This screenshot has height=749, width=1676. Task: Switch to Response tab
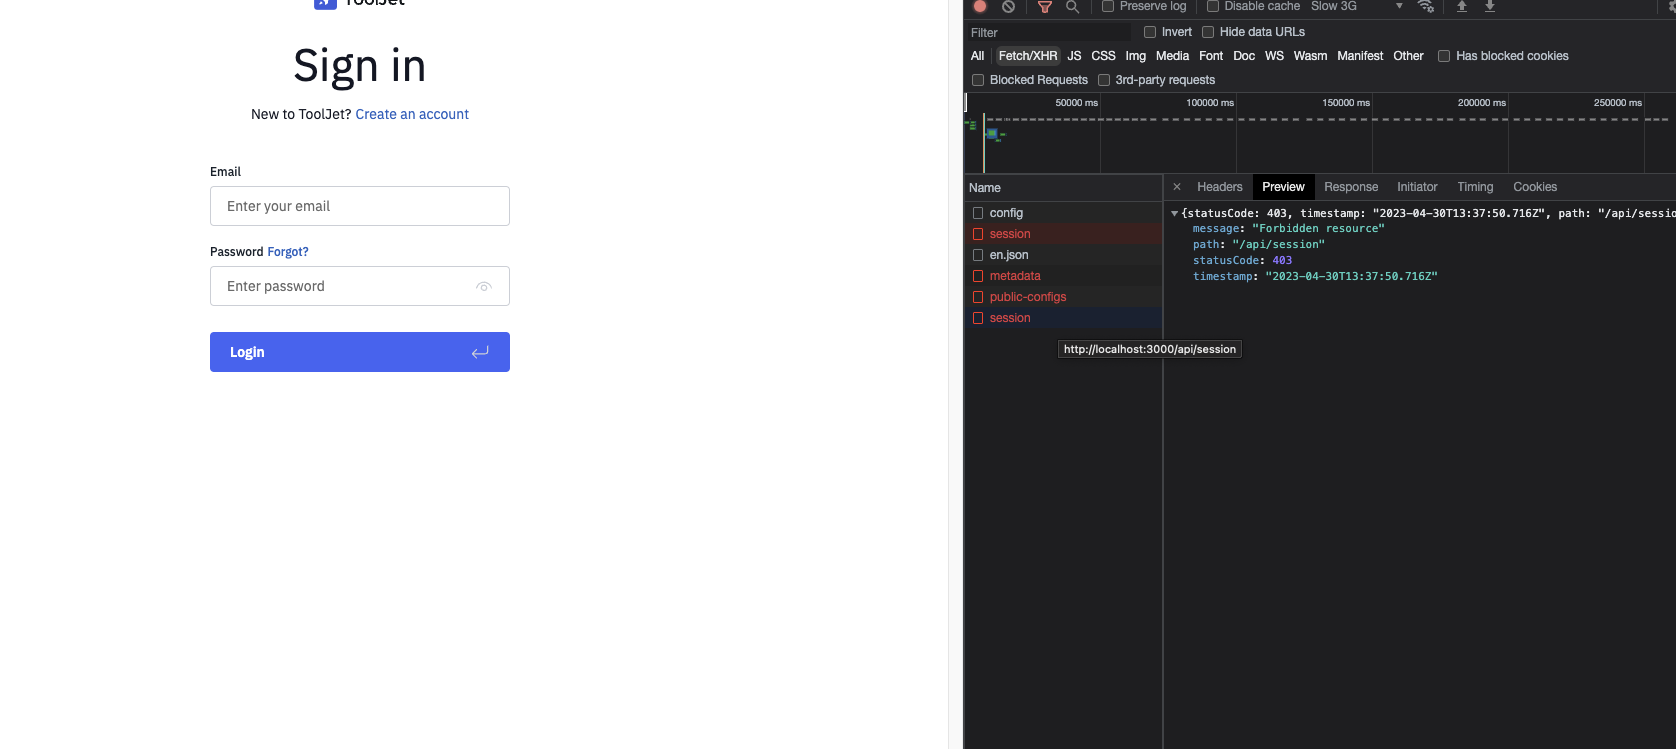coord(1351,187)
